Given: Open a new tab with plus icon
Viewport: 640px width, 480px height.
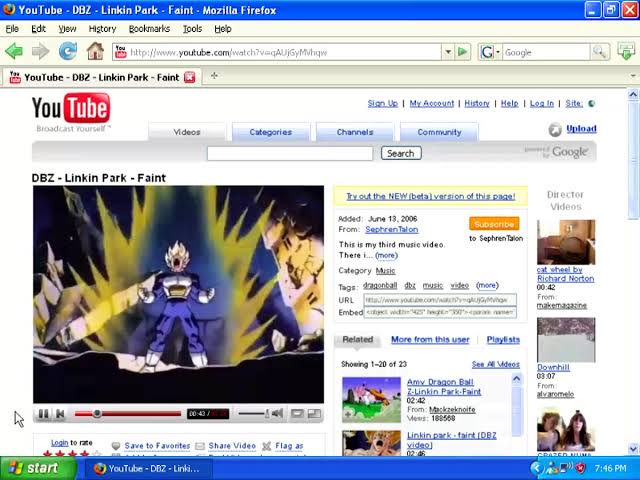Looking at the screenshot, I should tap(214, 75).
